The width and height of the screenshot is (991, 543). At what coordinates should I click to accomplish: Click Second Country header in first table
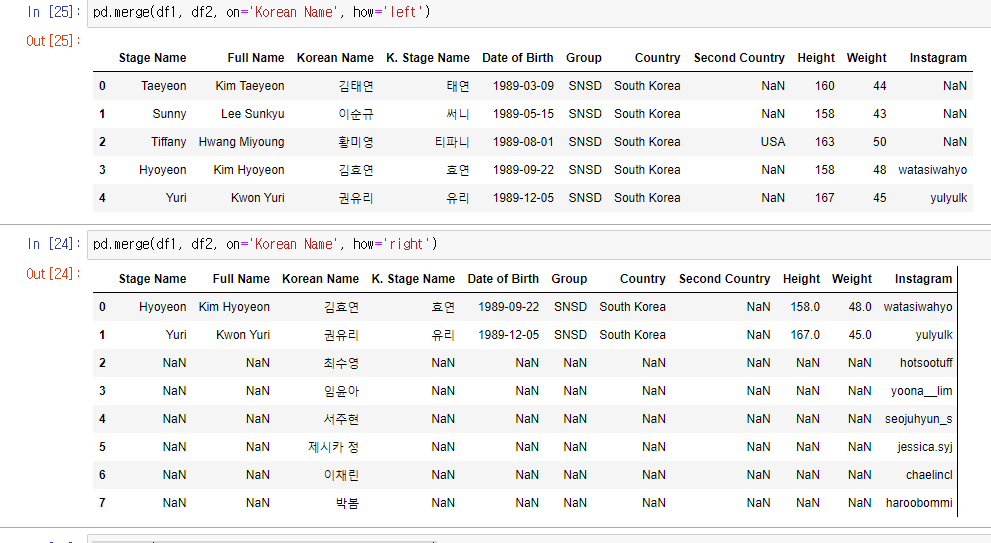739,58
